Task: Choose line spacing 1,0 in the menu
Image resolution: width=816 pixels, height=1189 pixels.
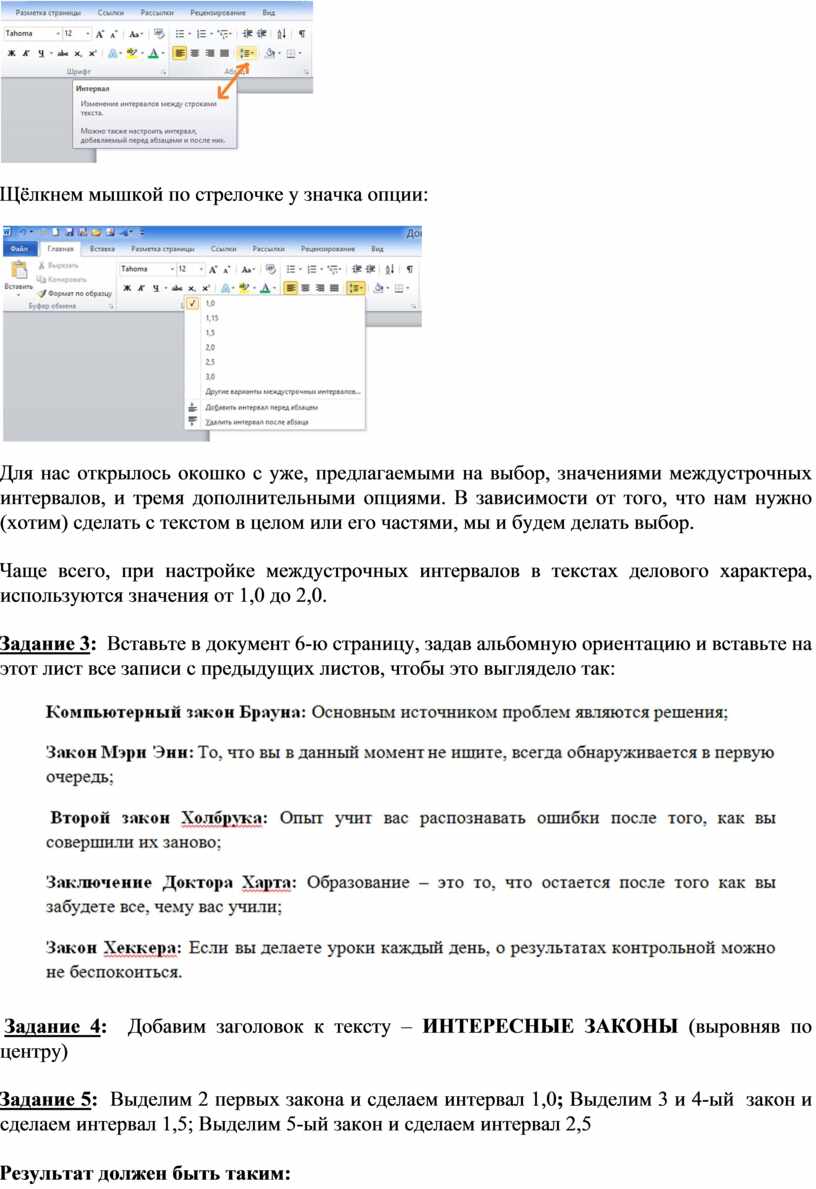Action: pyautogui.click(x=210, y=303)
